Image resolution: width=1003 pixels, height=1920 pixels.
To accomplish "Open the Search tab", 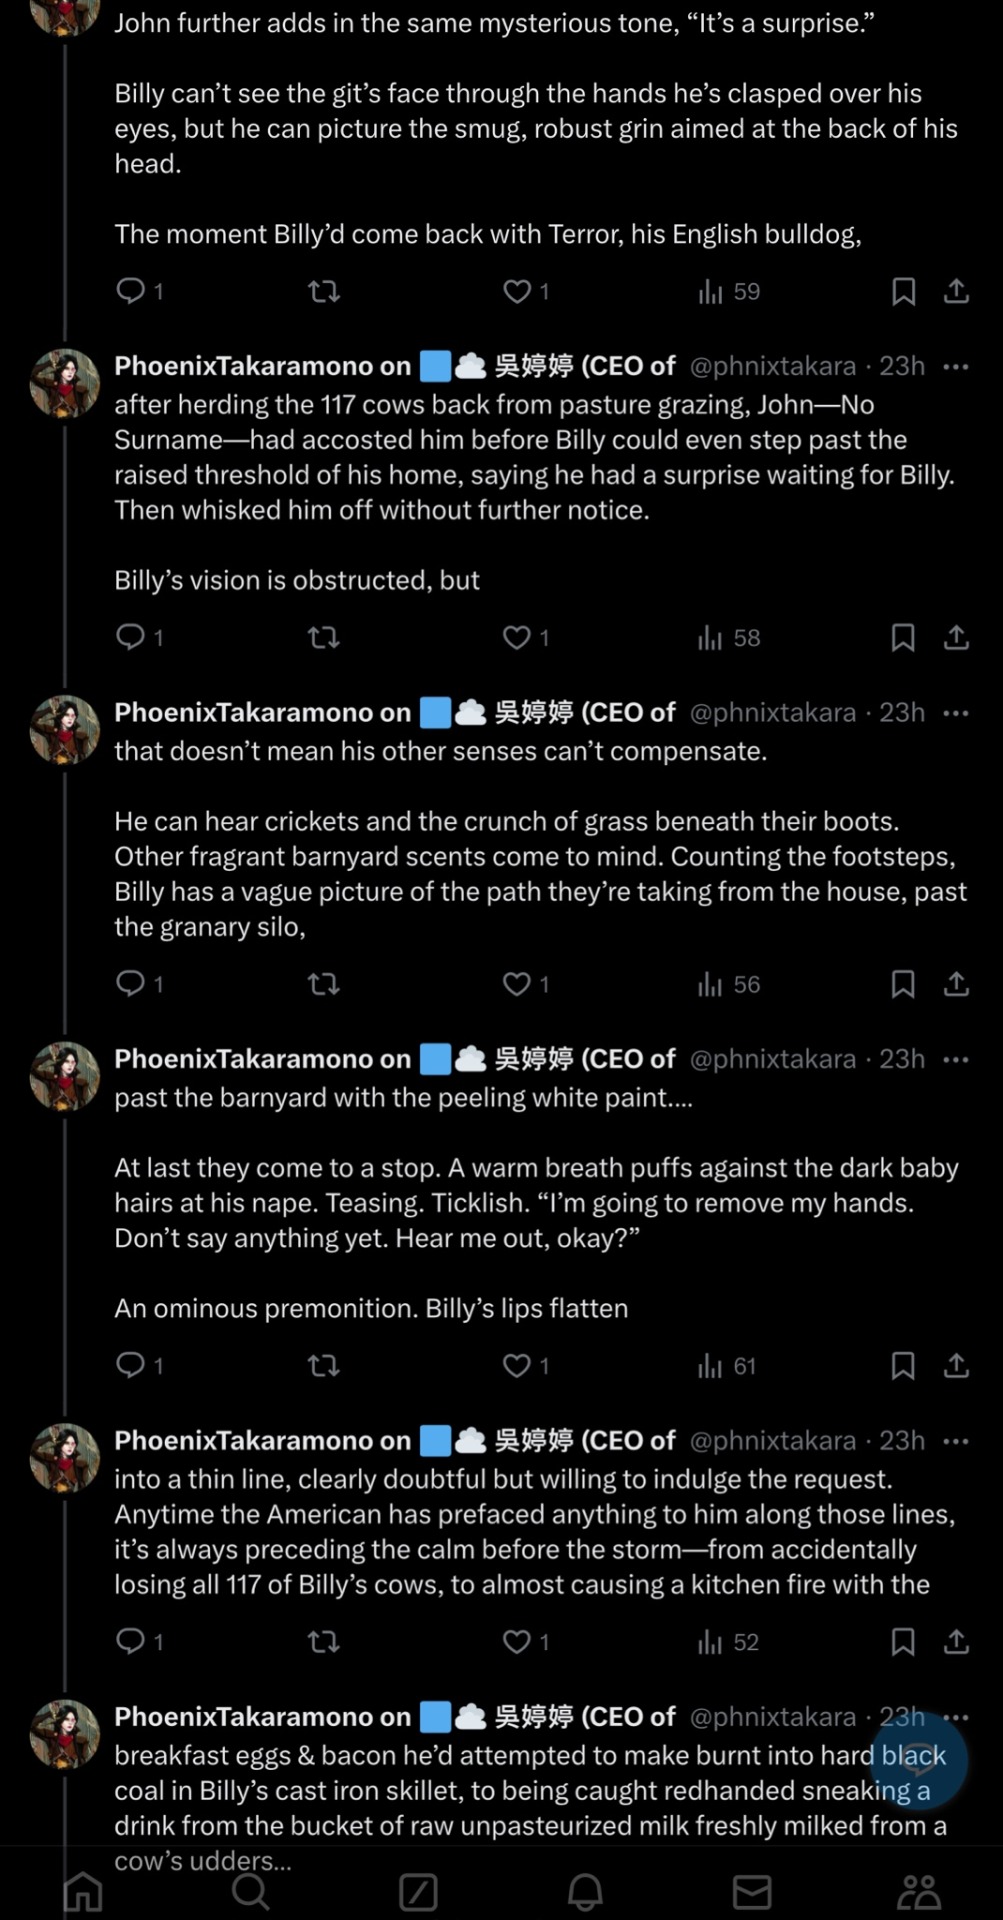I will [x=250, y=1891].
